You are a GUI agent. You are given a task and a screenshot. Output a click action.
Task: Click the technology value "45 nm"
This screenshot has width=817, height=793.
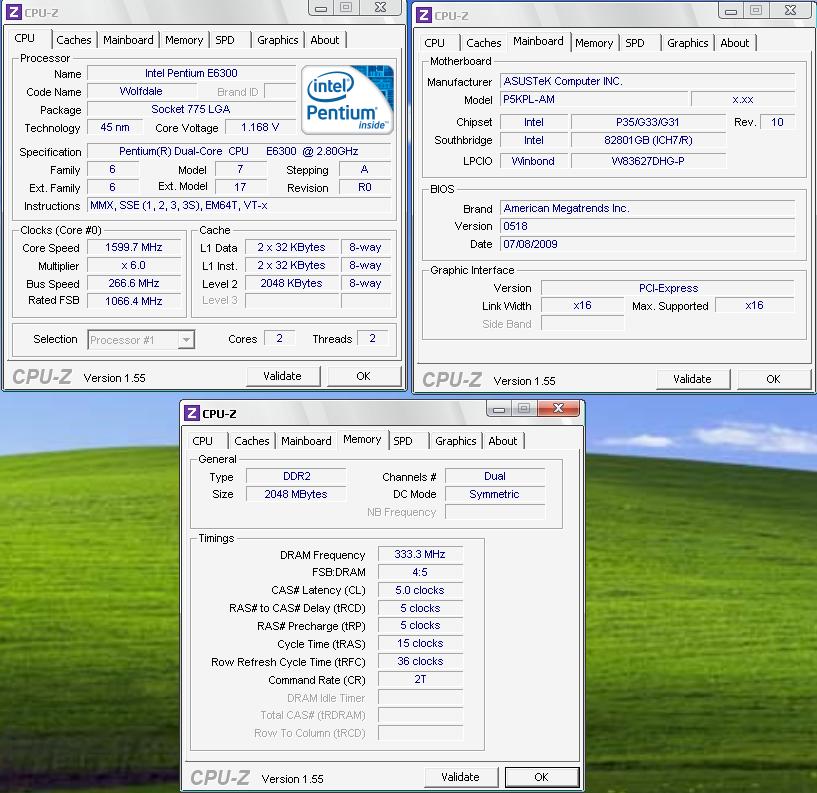[115, 127]
